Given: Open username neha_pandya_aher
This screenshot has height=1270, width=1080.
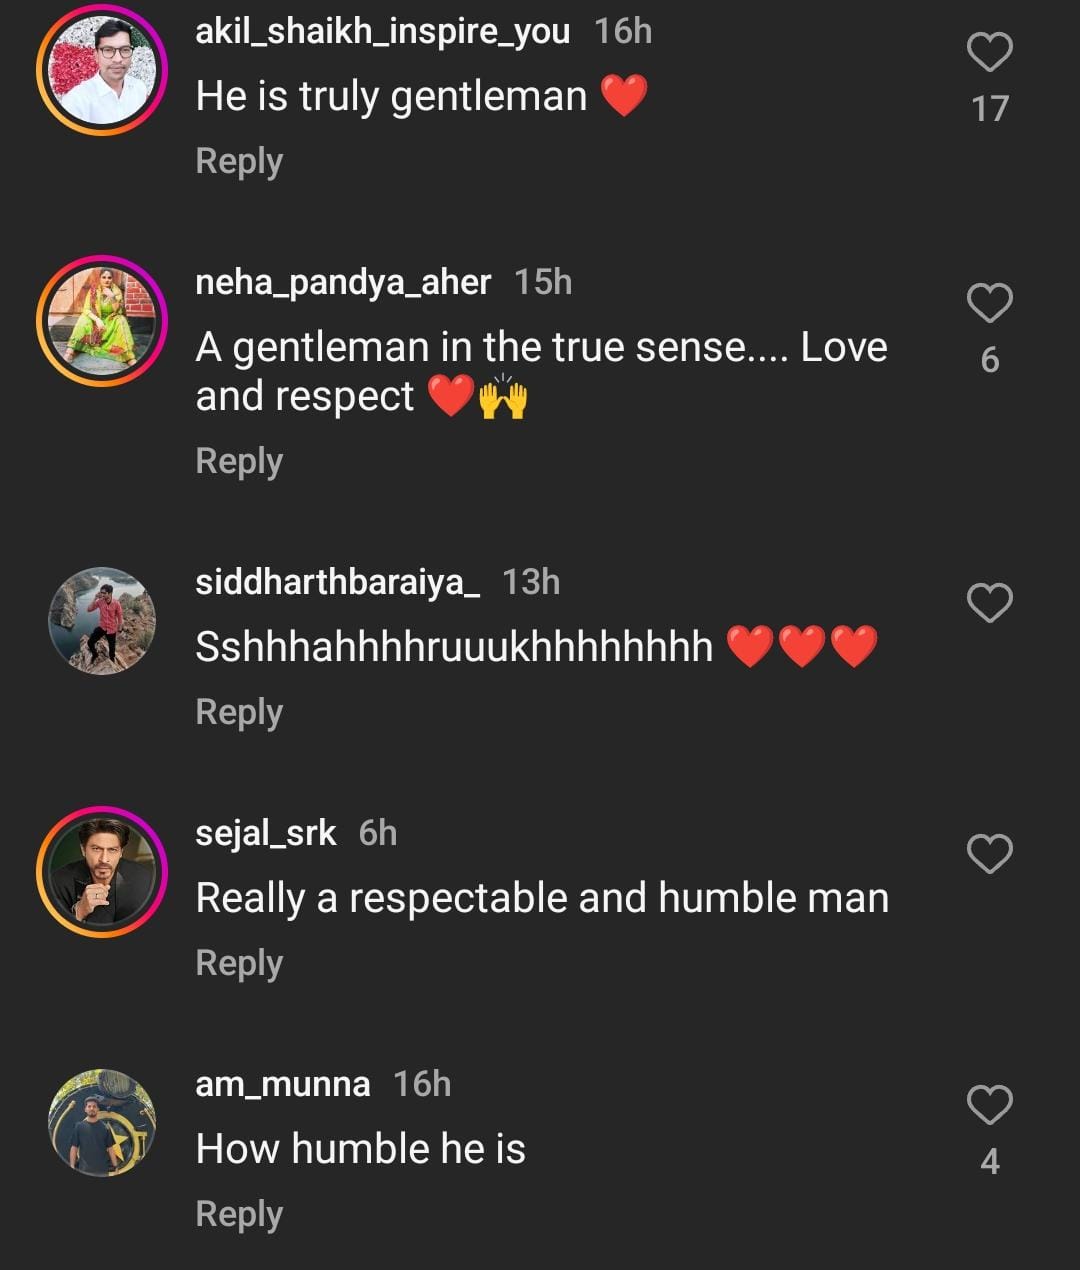Looking at the screenshot, I should coord(343,283).
